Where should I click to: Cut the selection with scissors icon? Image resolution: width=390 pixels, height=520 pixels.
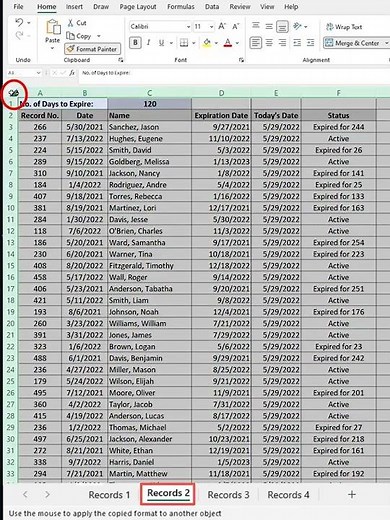pyautogui.click(x=70, y=23)
